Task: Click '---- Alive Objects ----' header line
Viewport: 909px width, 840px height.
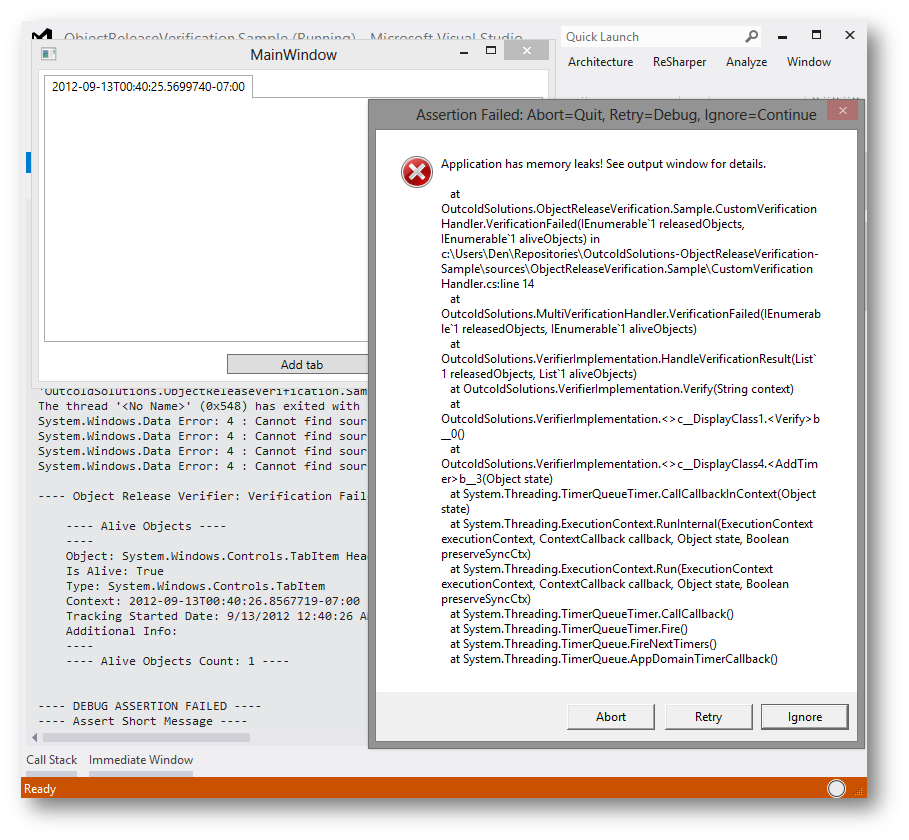Action: 146,526
